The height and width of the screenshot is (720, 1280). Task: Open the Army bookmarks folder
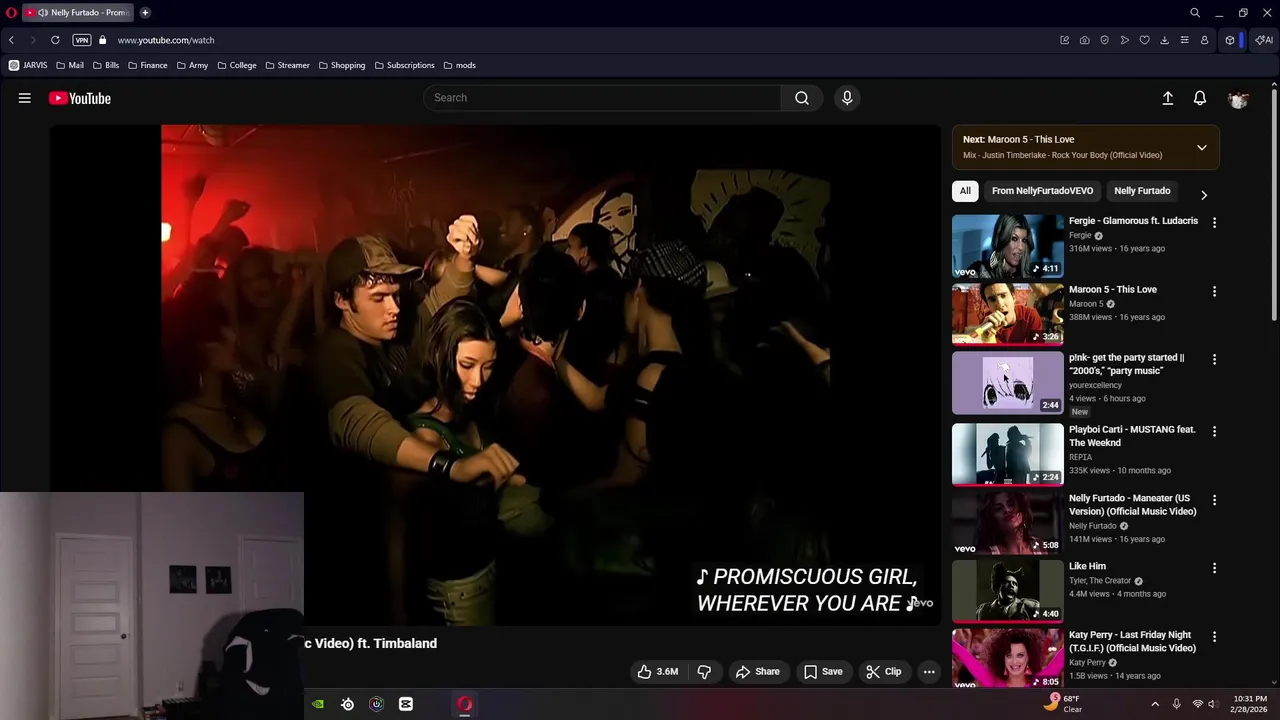(192, 65)
